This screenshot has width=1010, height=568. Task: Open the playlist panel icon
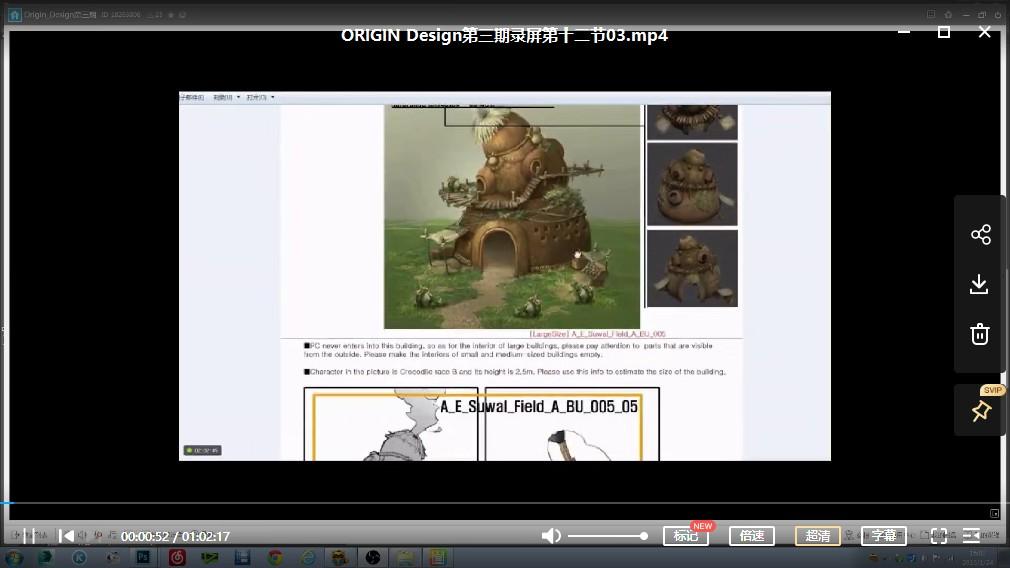tap(971, 536)
